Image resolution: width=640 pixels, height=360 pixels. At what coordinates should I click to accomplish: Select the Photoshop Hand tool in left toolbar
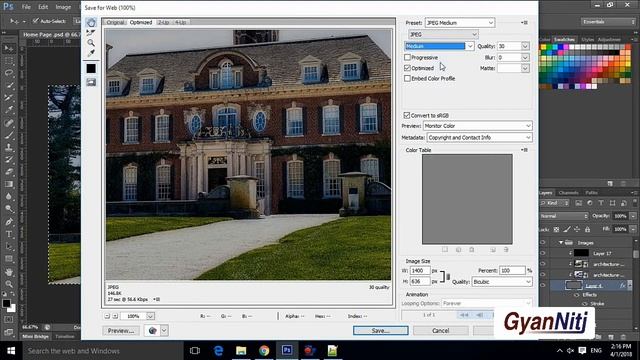[9, 272]
